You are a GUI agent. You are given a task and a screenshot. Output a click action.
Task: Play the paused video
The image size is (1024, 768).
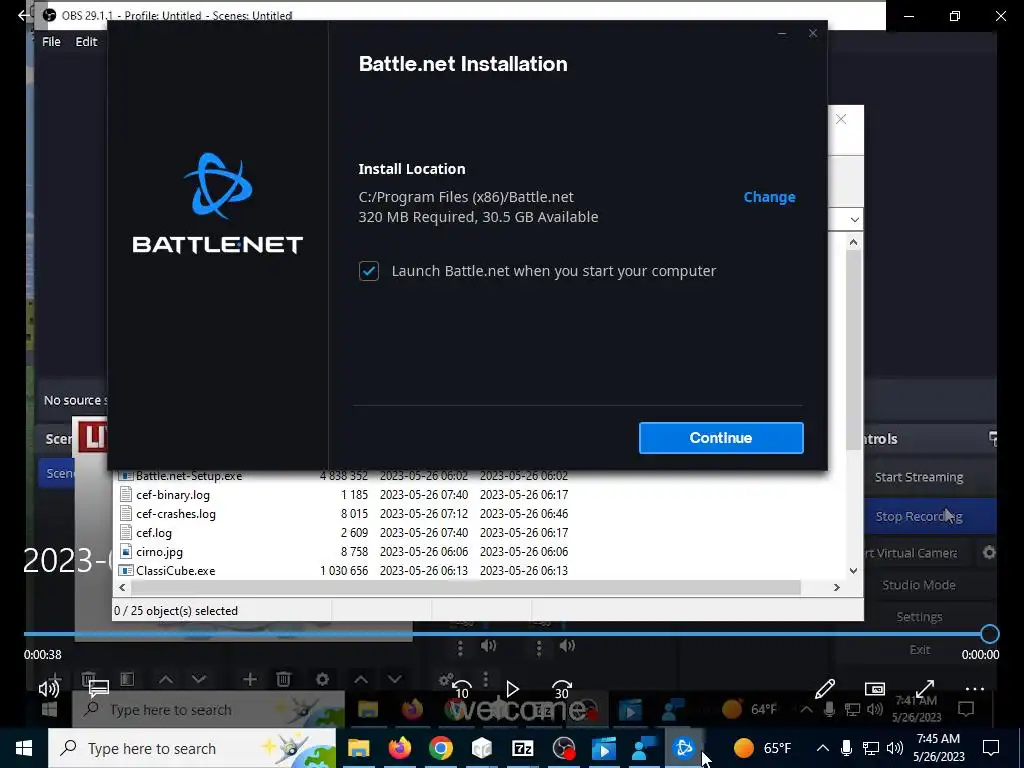512,689
